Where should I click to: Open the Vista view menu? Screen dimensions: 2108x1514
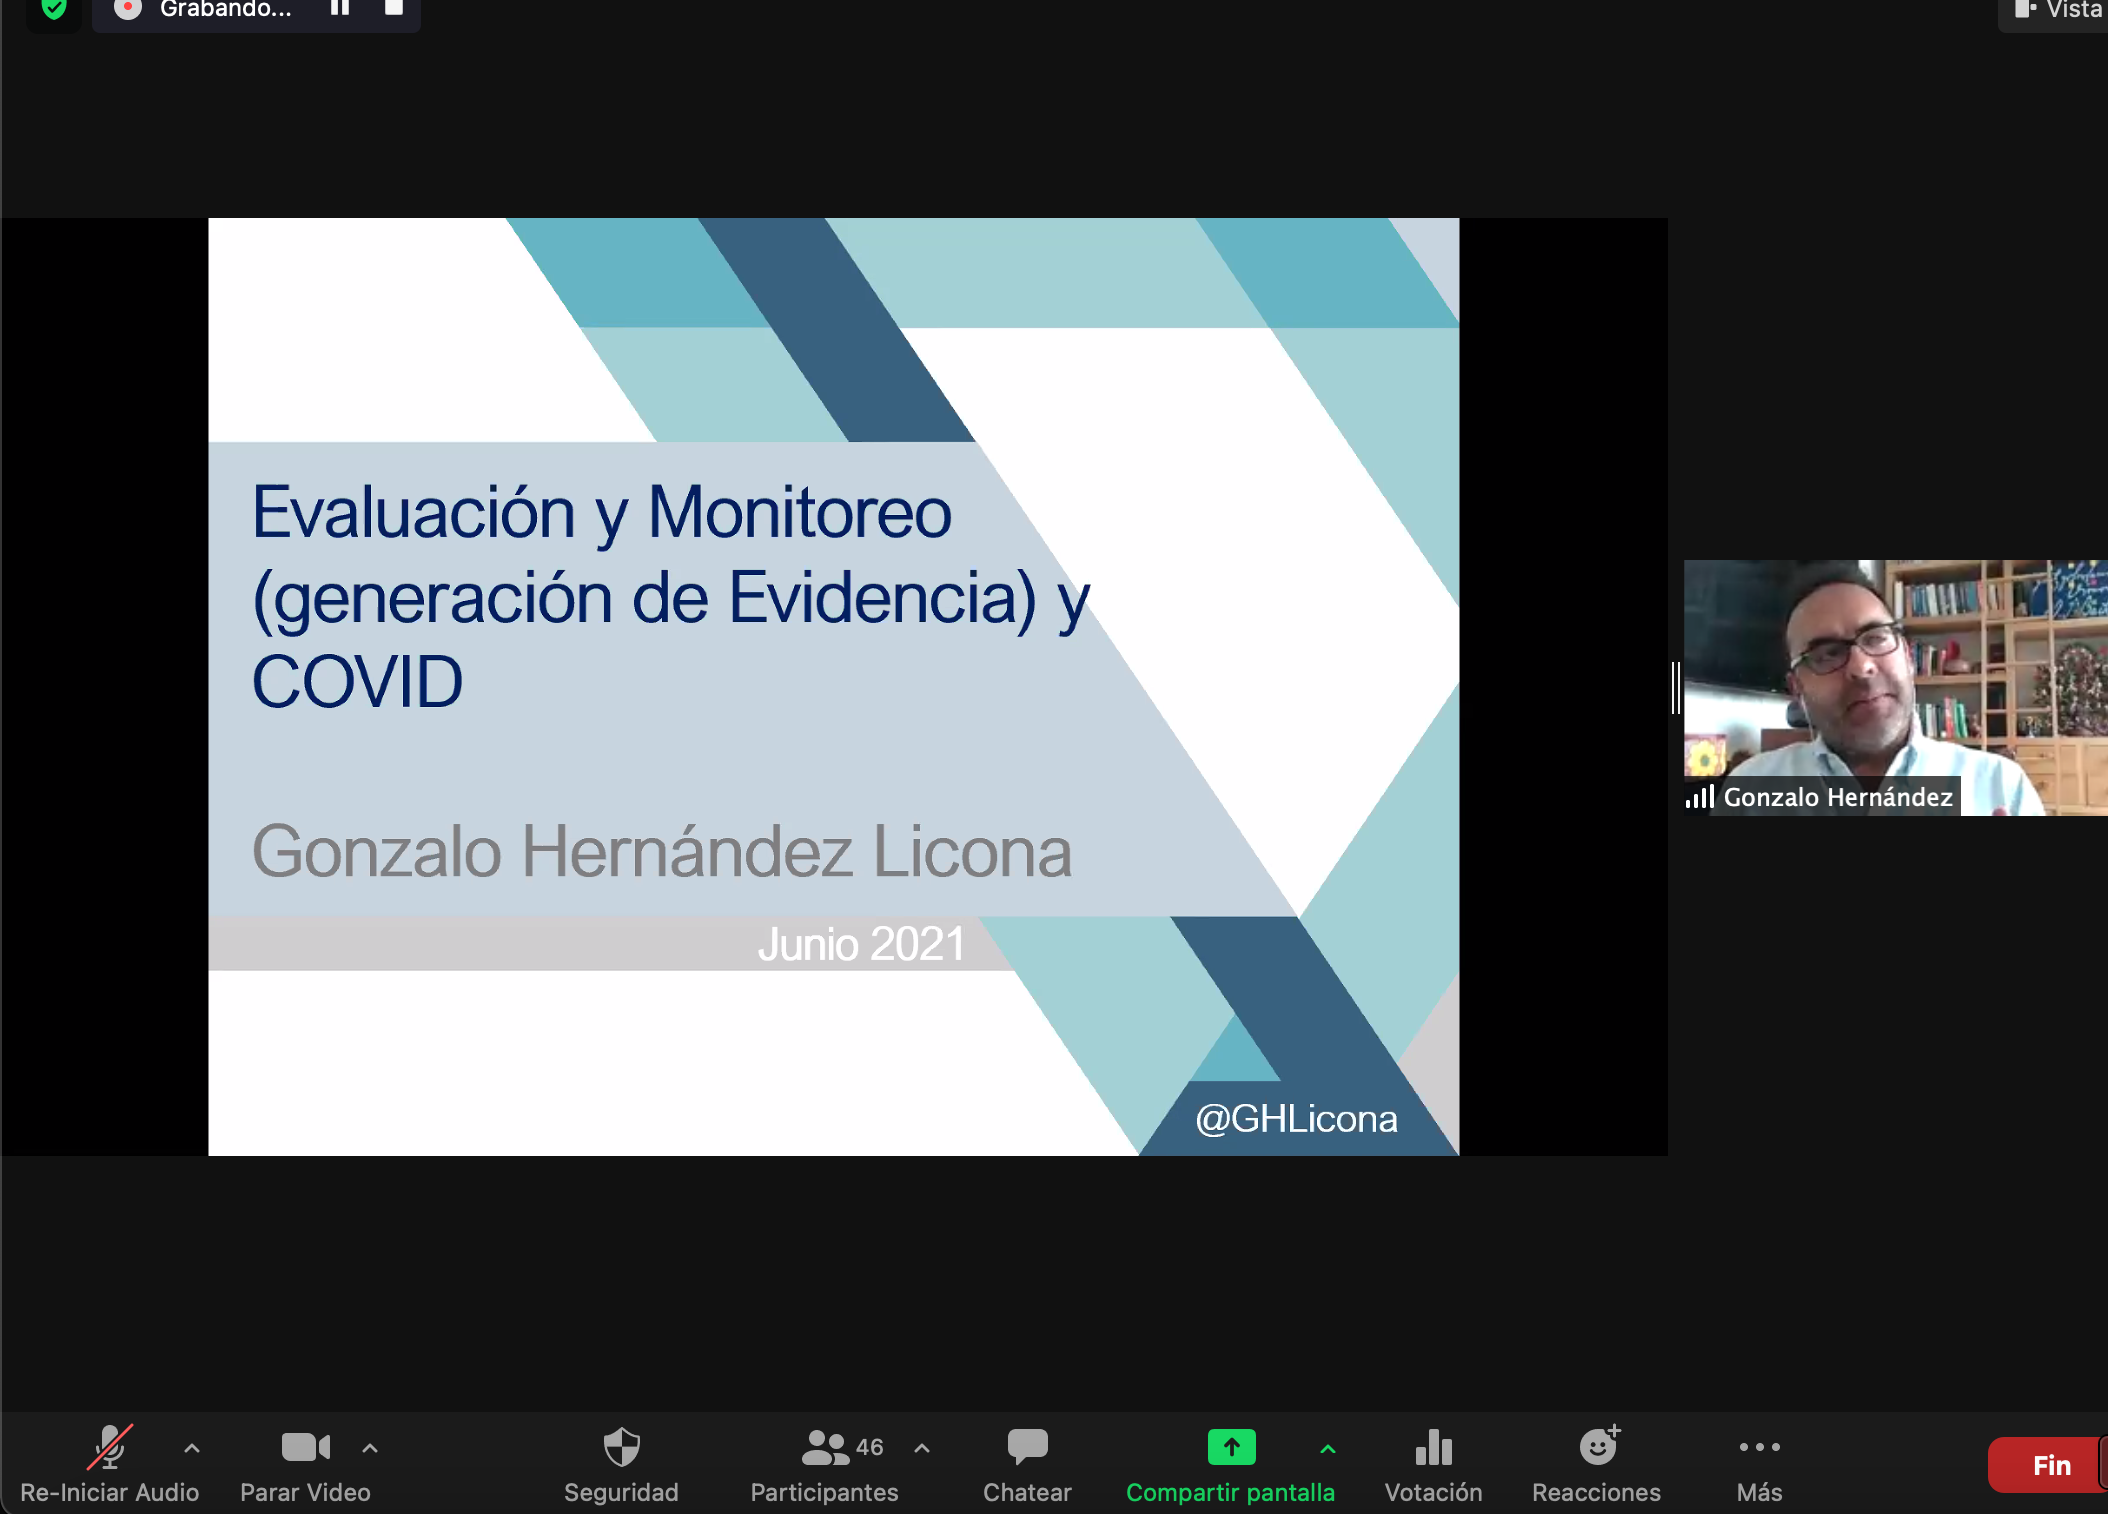[x=2056, y=10]
